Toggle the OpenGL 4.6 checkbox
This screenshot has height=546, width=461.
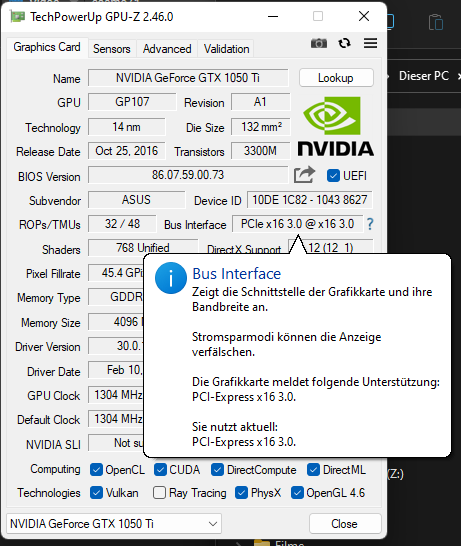[297, 493]
